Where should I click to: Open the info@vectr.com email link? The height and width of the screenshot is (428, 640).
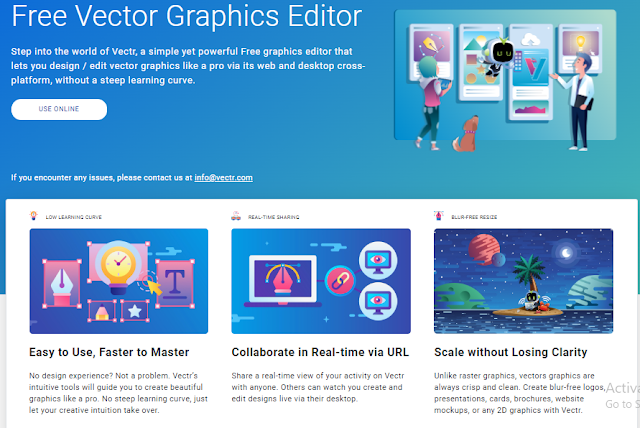pos(223,177)
